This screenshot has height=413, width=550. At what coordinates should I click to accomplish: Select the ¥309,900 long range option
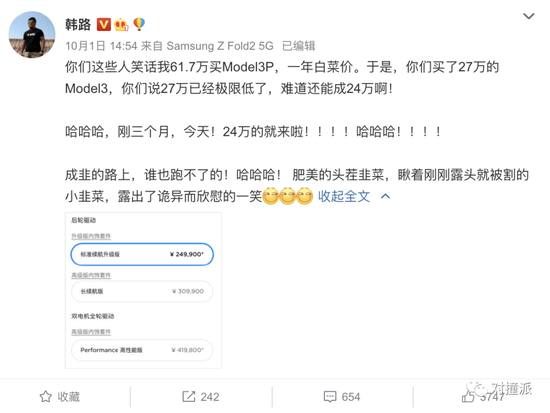coord(142,291)
